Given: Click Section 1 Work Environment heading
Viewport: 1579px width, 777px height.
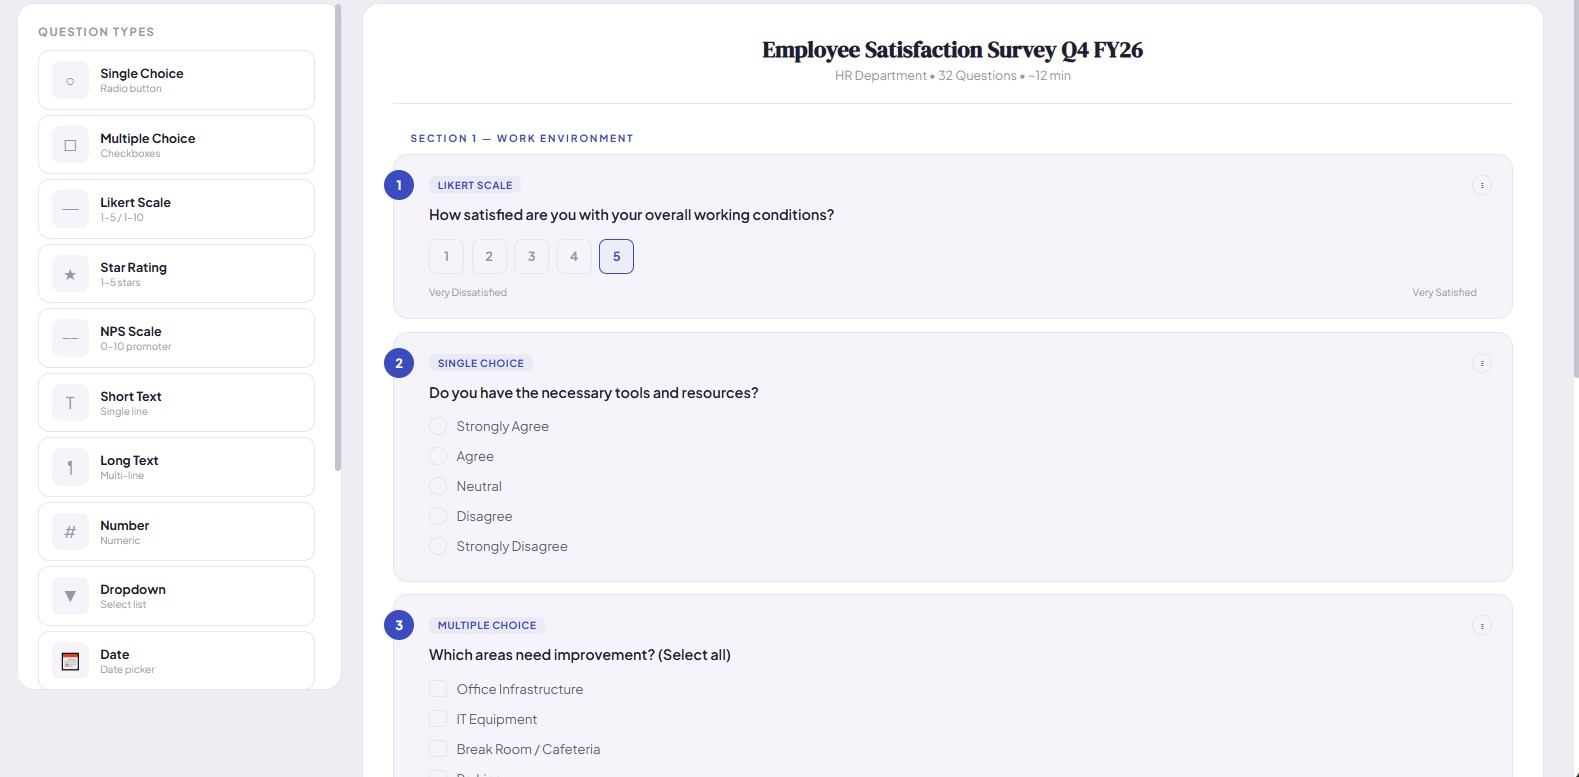Looking at the screenshot, I should [x=522, y=138].
